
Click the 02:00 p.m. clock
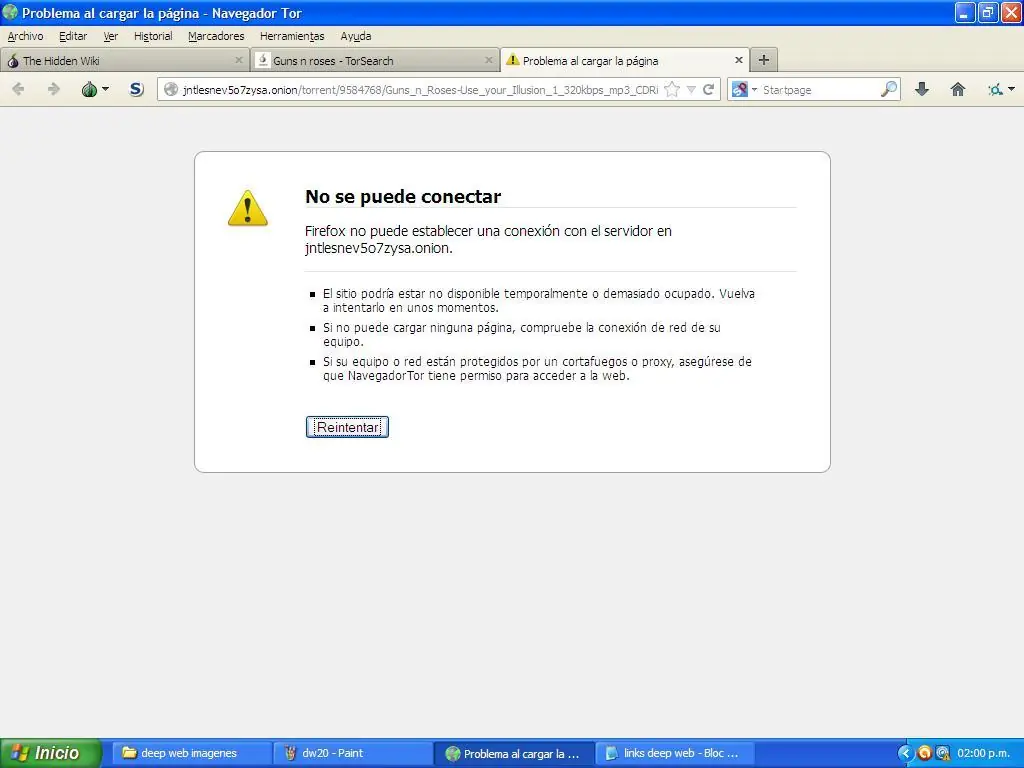point(983,753)
